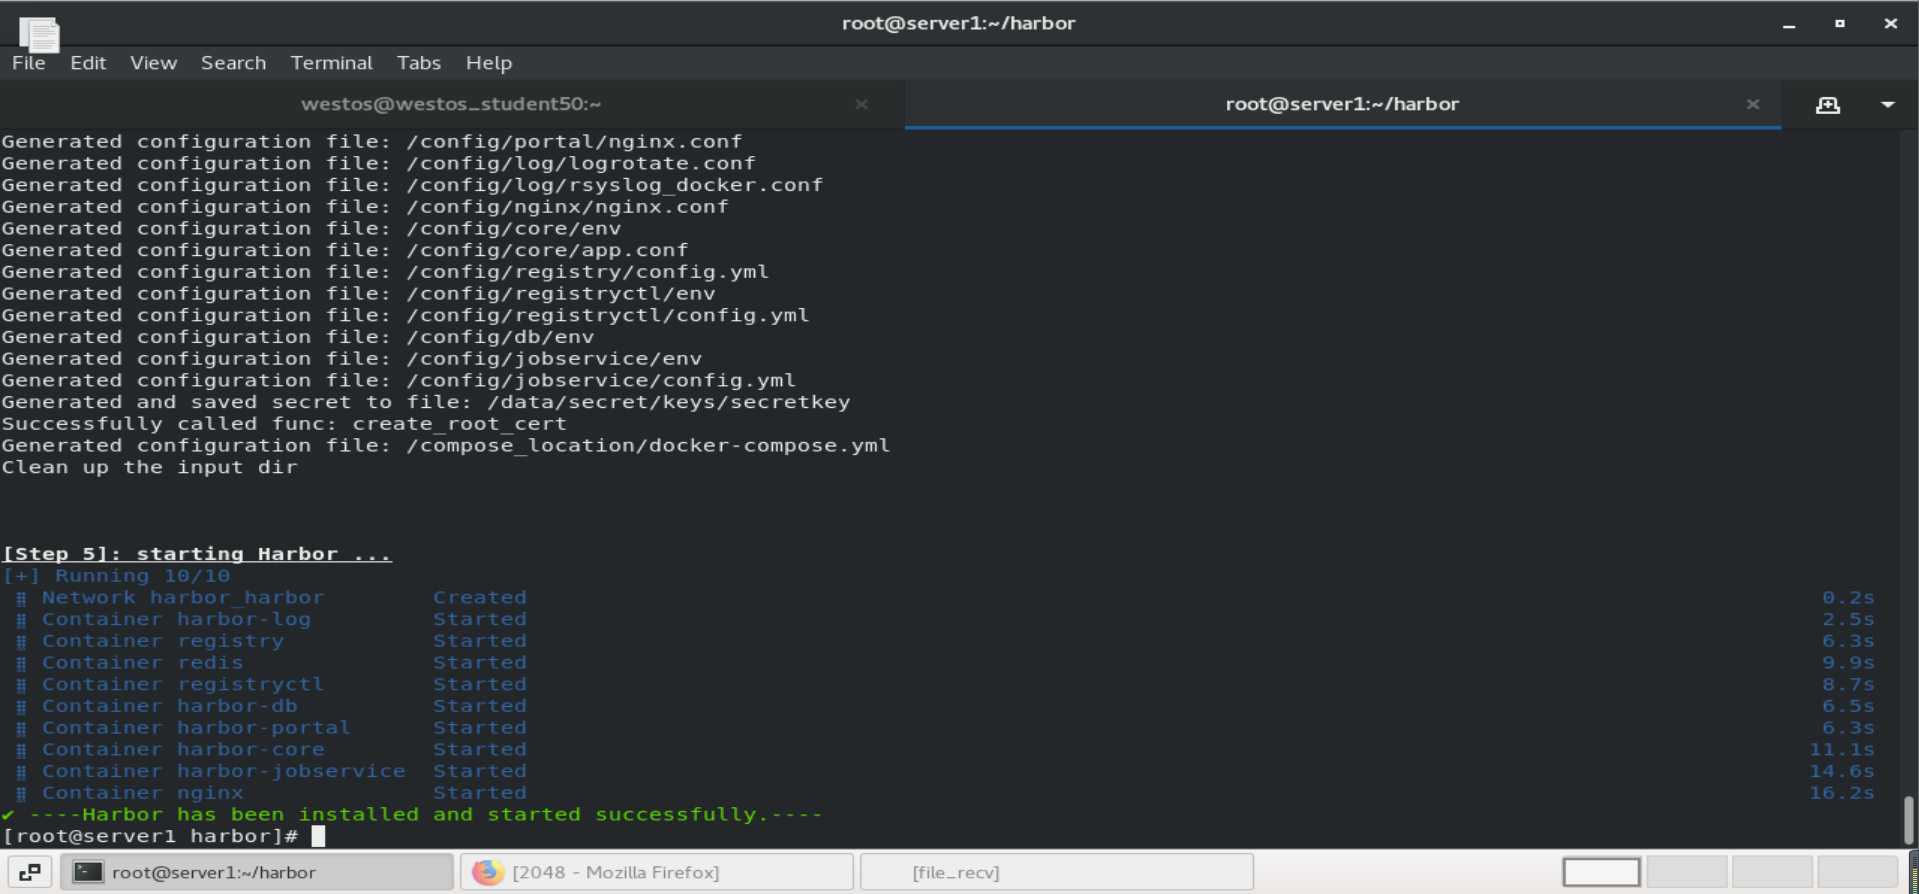Click the new tab icon button
The image size is (1919, 894).
point(1828,105)
